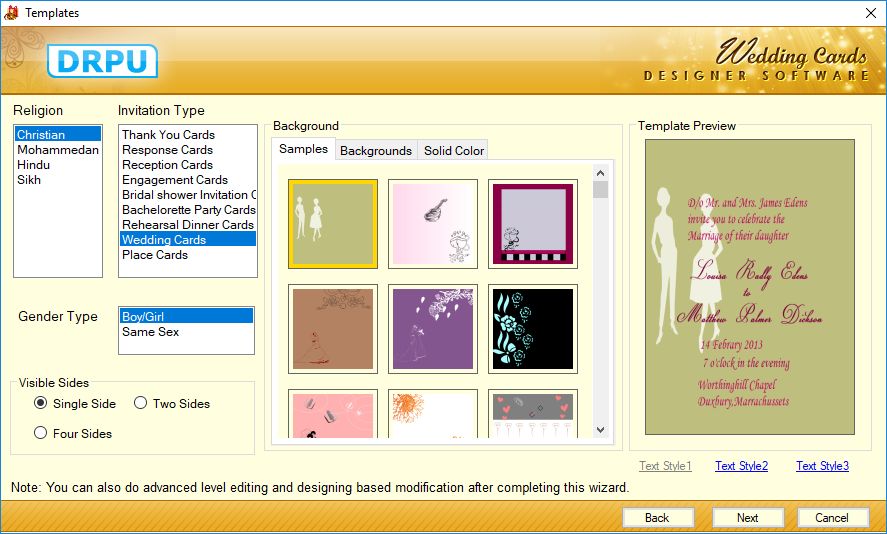Select Christian in Religion list
The width and height of the screenshot is (887, 534).
(x=58, y=135)
